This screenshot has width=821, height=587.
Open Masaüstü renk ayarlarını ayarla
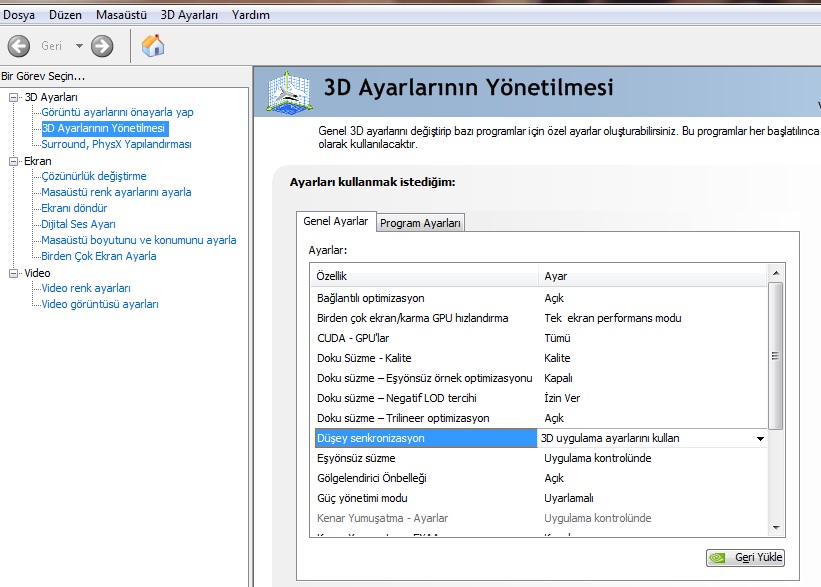pos(116,192)
